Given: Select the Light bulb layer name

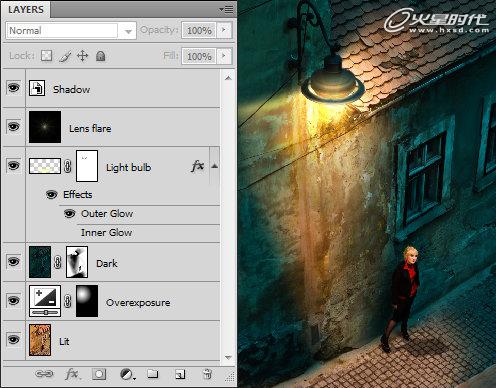Looking at the screenshot, I should coord(129,167).
